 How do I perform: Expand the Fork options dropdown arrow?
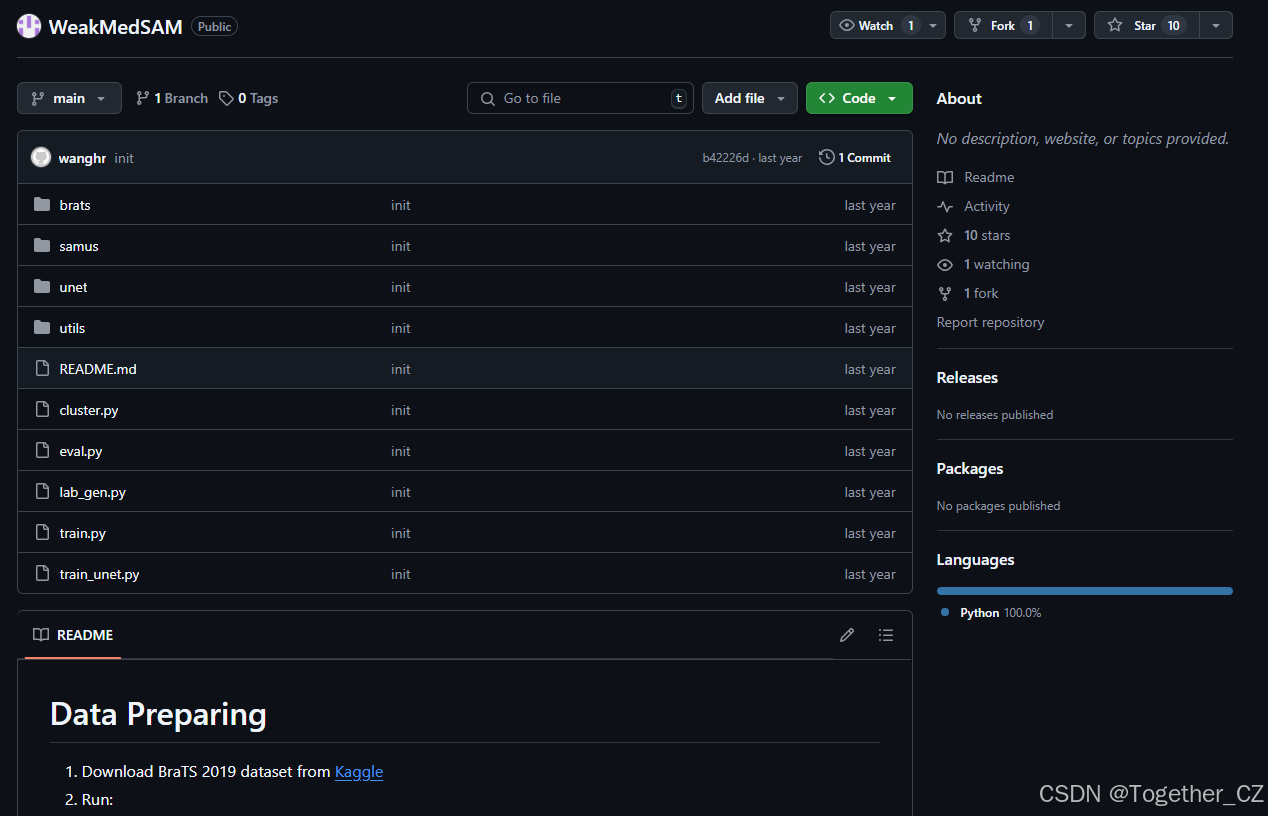(1069, 26)
